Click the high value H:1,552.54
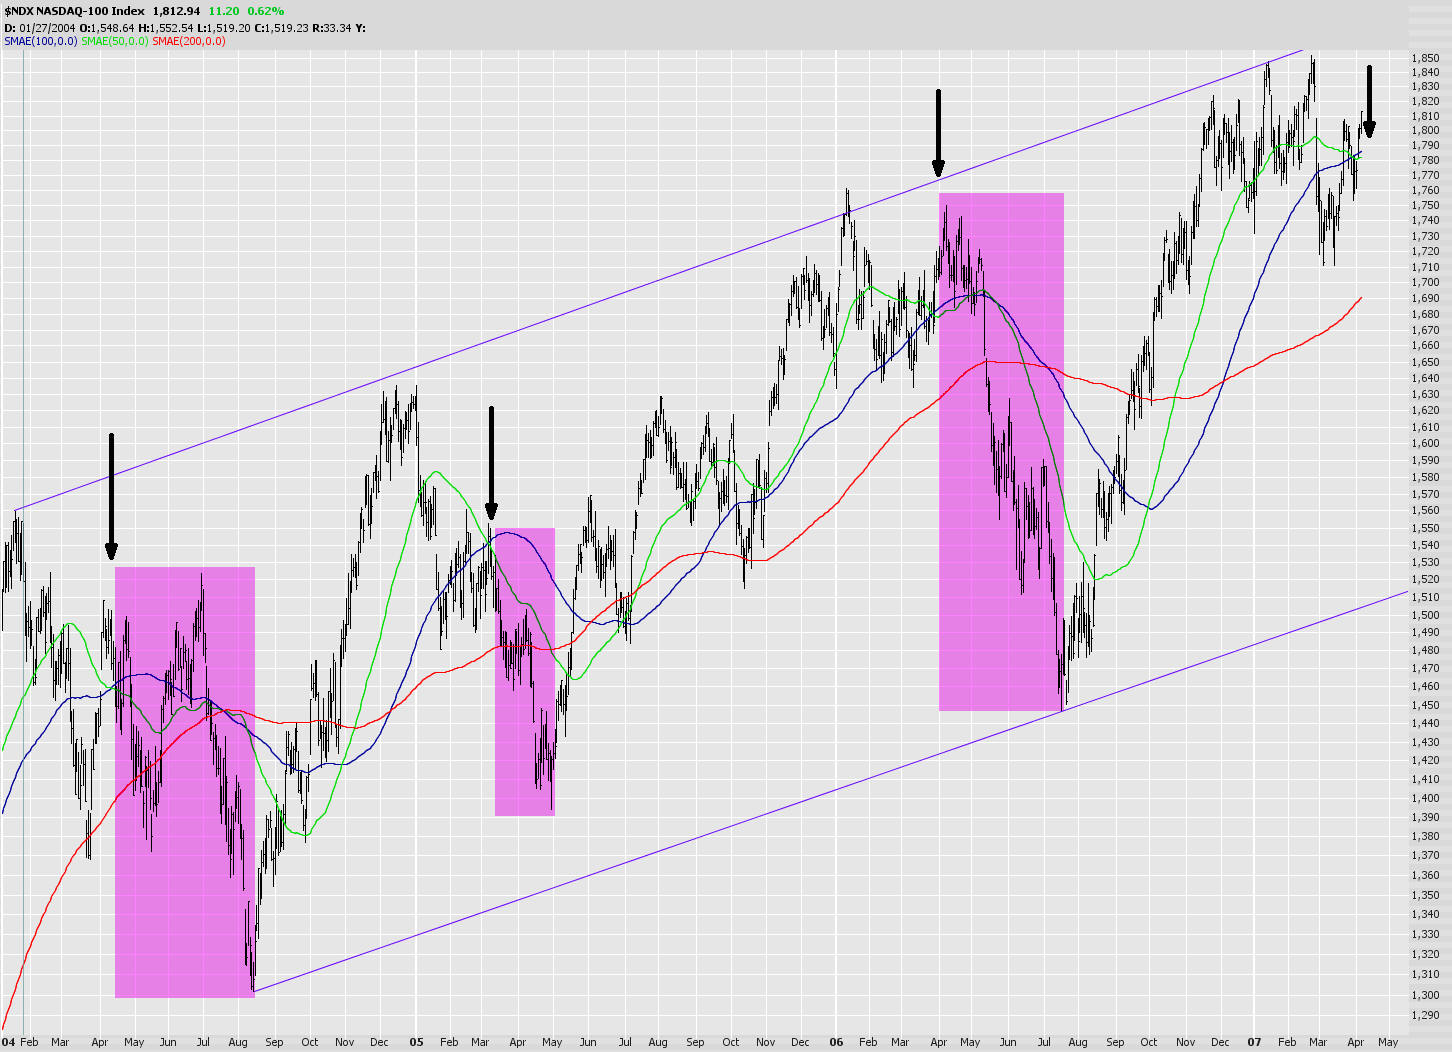The image size is (1452, 1052). (166, 27)
